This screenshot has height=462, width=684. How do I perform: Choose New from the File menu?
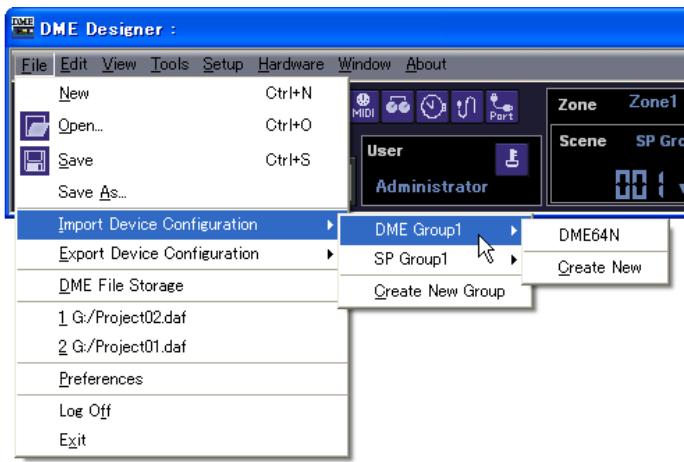(x=182, y=93)
